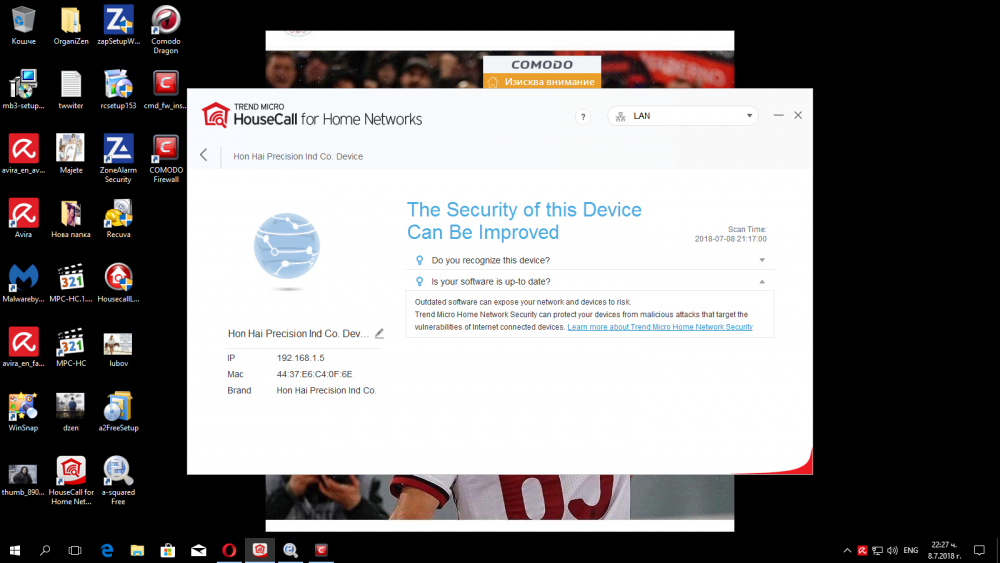Open the rcsetup153 installer icon
Viewport: 1000px width, 563px height.
pos(119,89)
